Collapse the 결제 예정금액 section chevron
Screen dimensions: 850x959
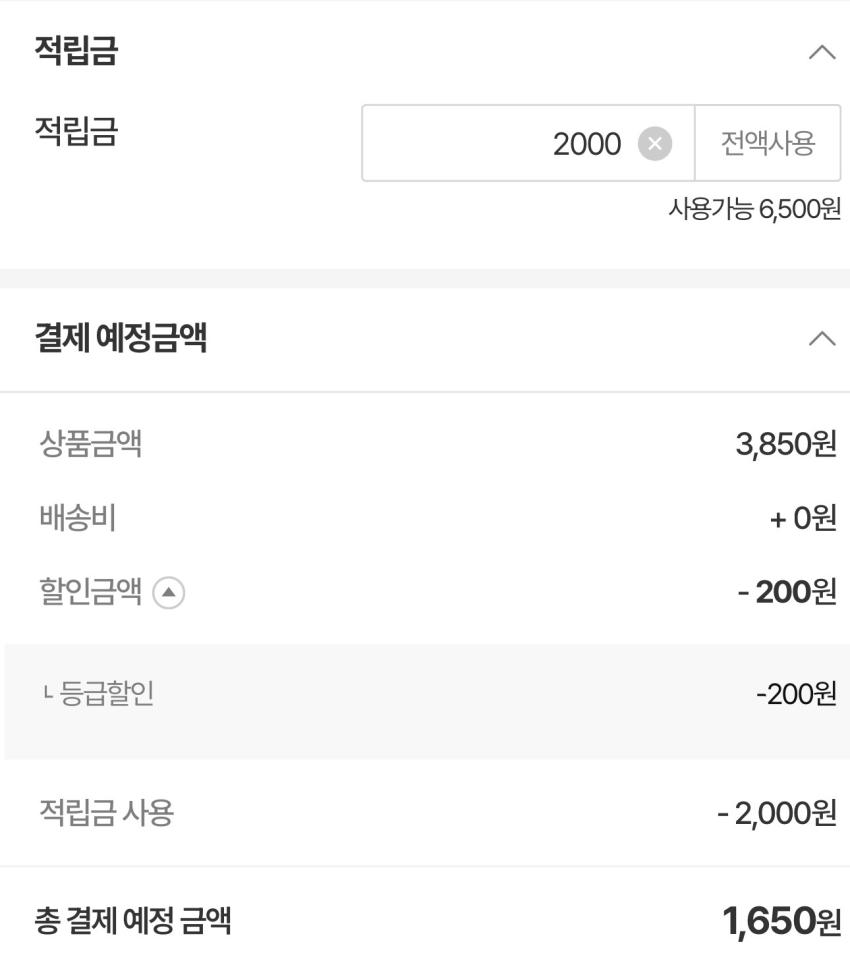pos(821,339)
